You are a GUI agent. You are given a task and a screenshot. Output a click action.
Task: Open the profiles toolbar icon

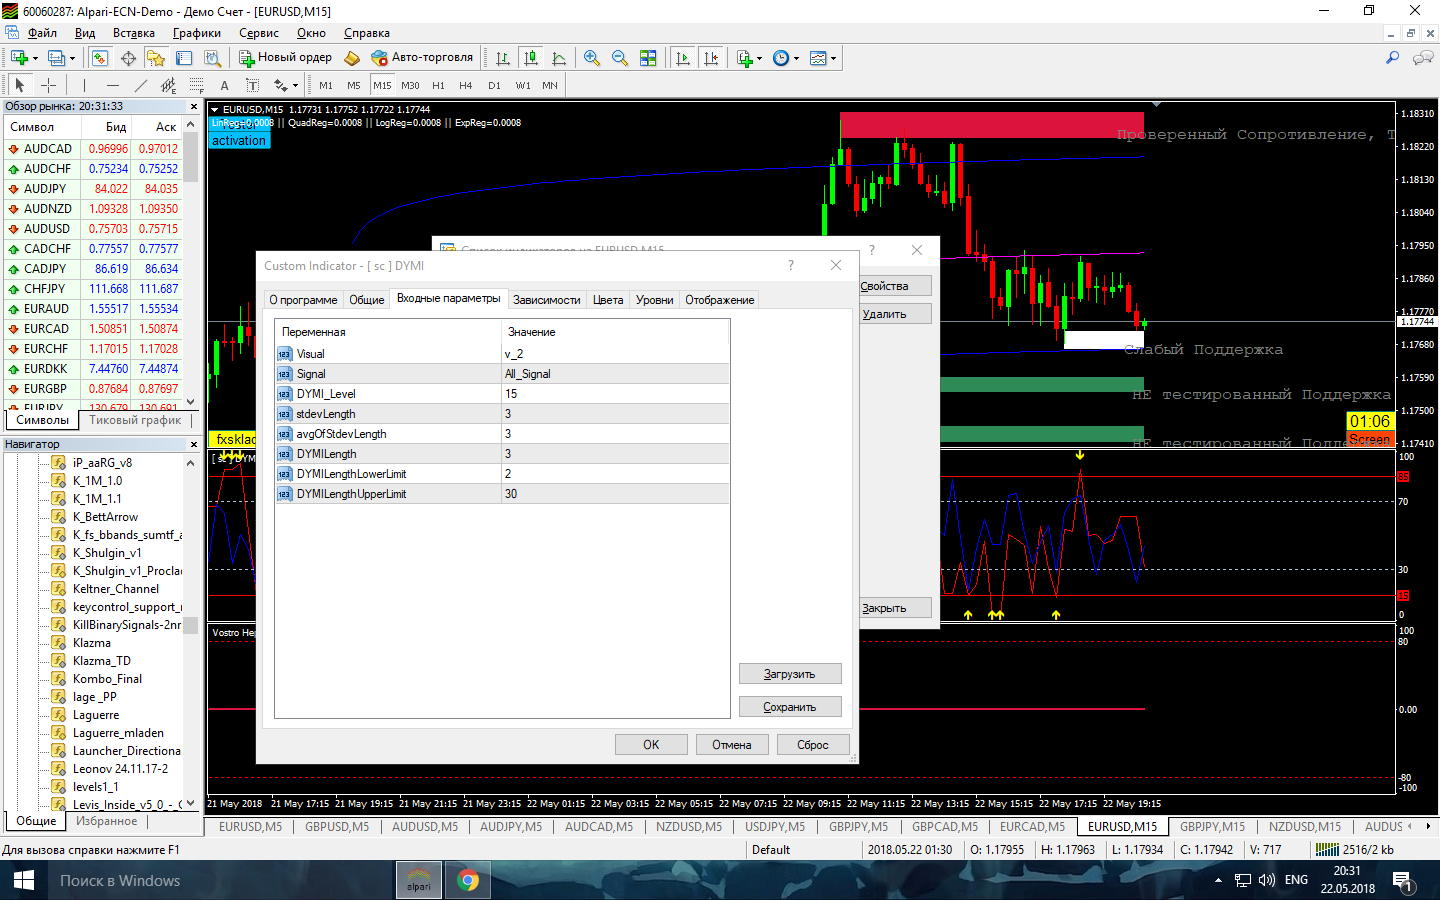point(56,58)
